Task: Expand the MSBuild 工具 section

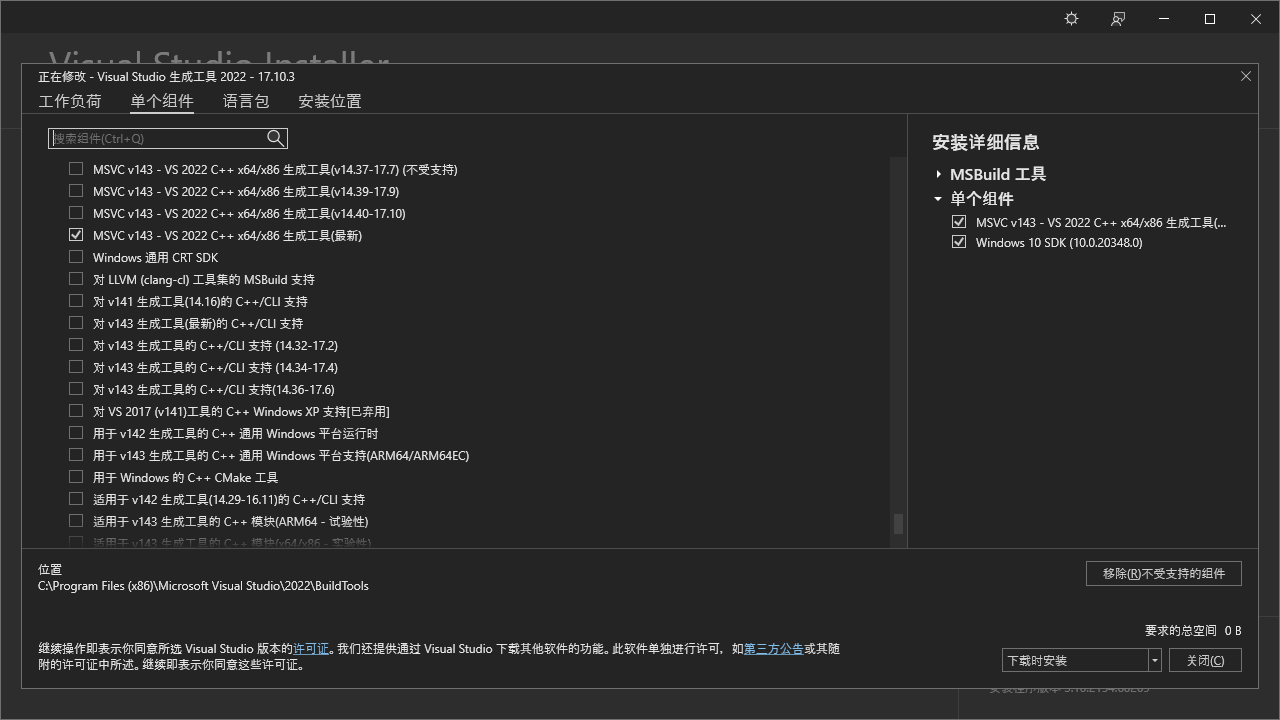Action: pos(938,174)
